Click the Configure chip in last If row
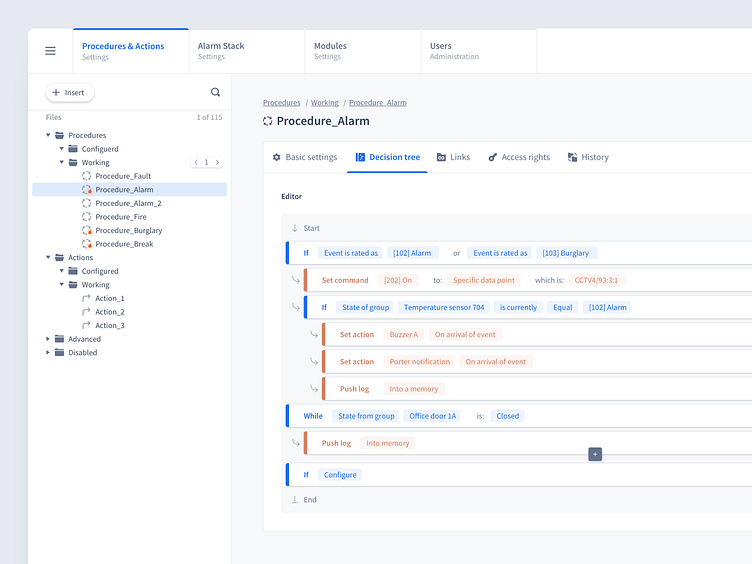The width and height of the screenshot is (752, 564). pos(340,475)
